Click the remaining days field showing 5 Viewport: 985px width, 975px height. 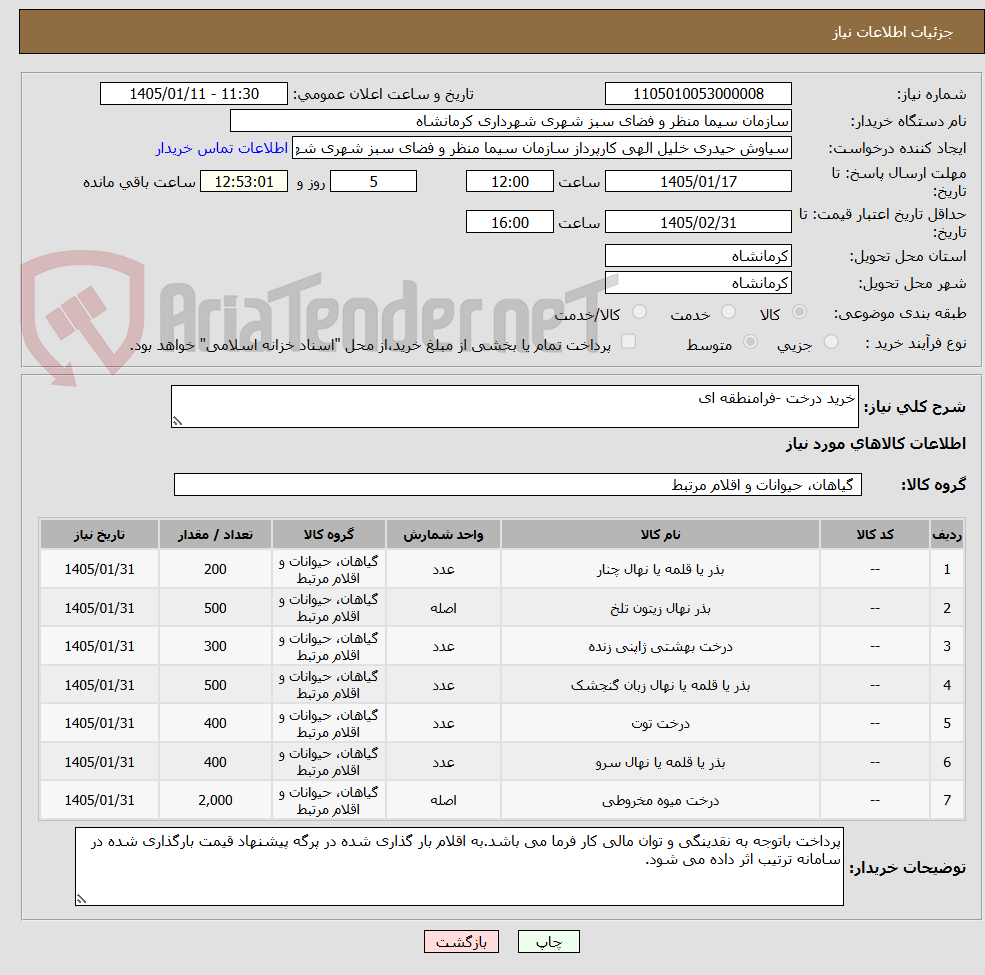pos(373,182)
